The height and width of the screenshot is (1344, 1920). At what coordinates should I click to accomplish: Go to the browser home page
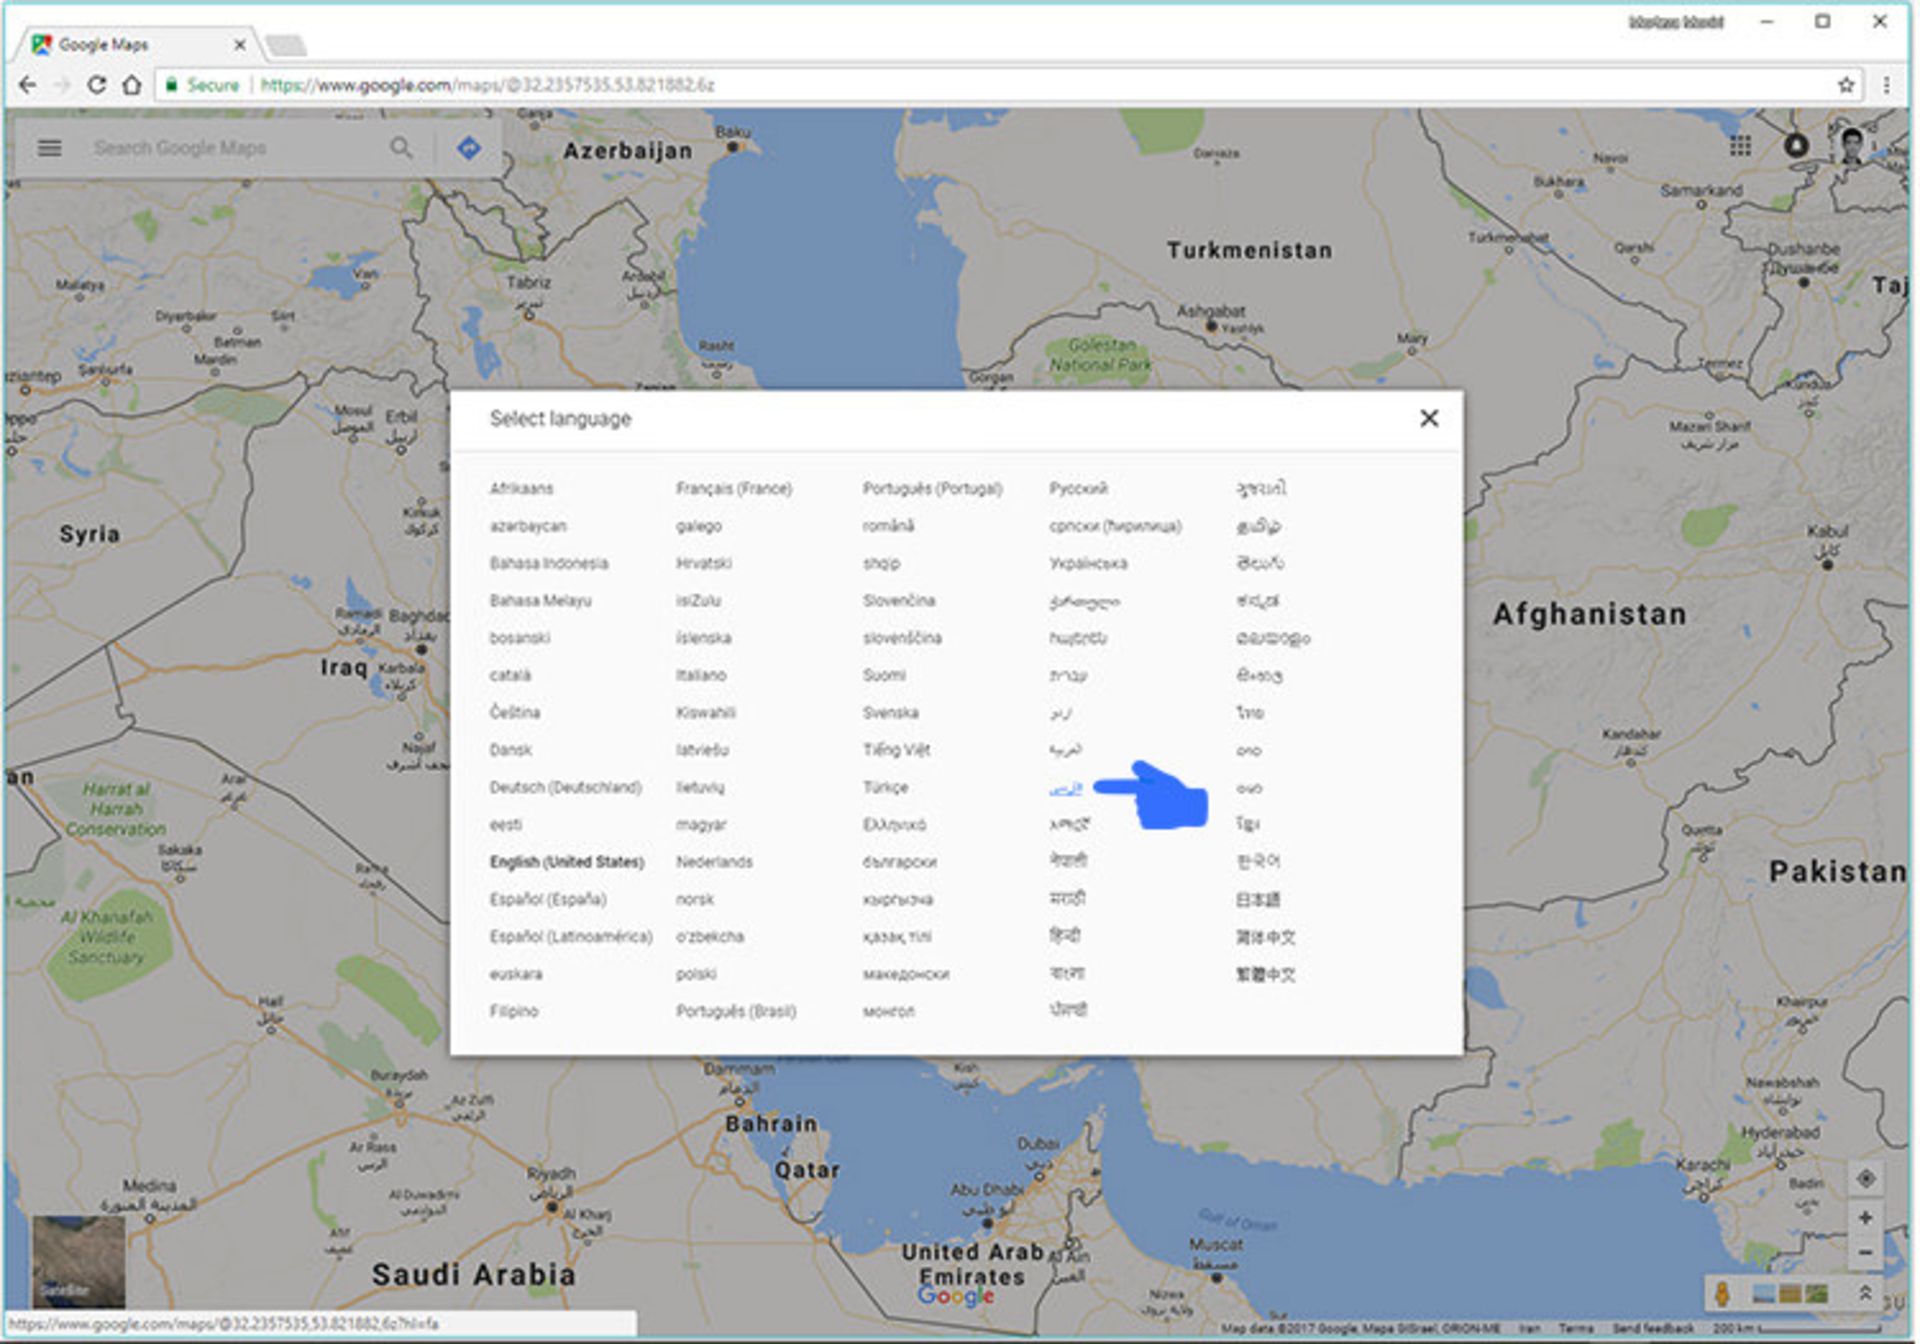132,85
